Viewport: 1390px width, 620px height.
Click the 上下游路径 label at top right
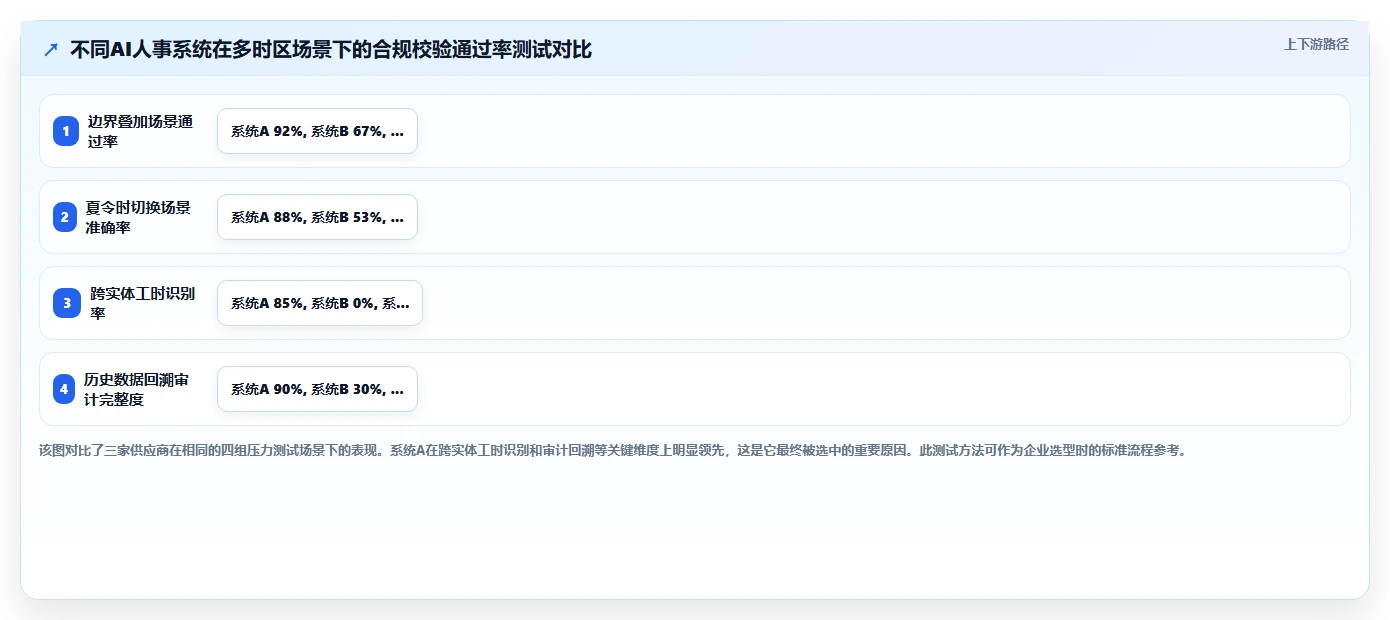click(x=1316, y=44)
